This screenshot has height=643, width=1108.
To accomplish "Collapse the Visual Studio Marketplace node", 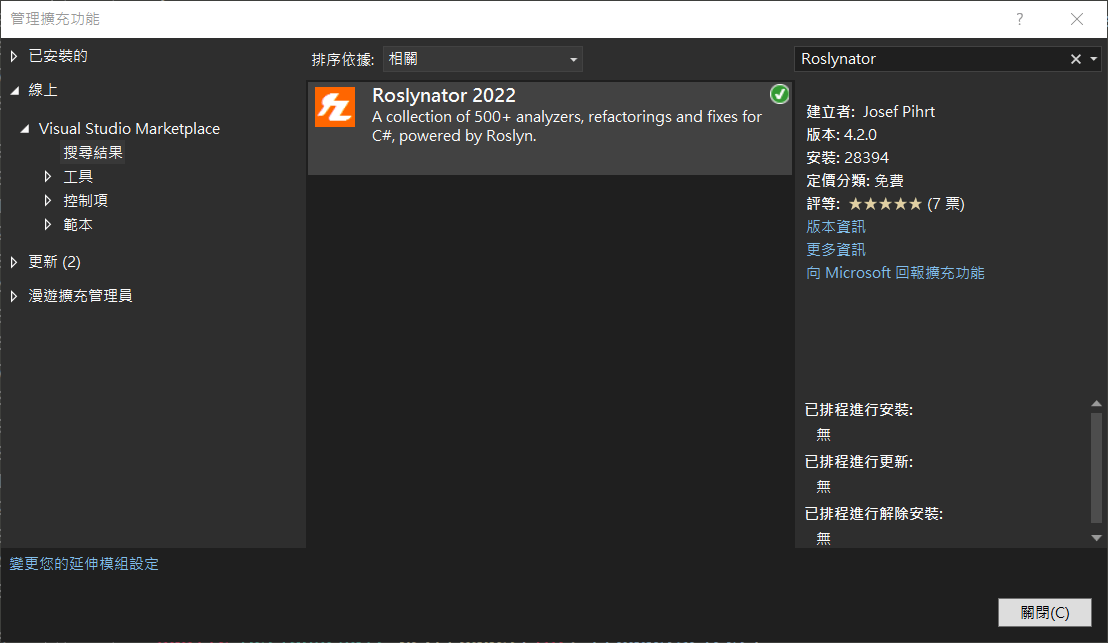I will click(25, 129).
